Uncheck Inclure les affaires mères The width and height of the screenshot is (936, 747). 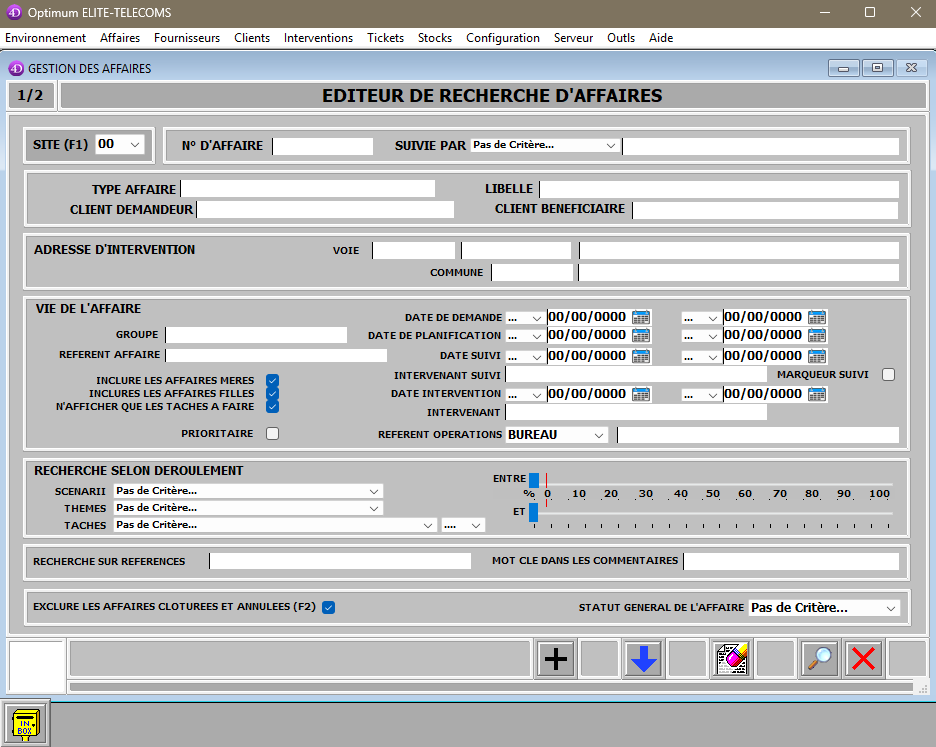[272, 381]
